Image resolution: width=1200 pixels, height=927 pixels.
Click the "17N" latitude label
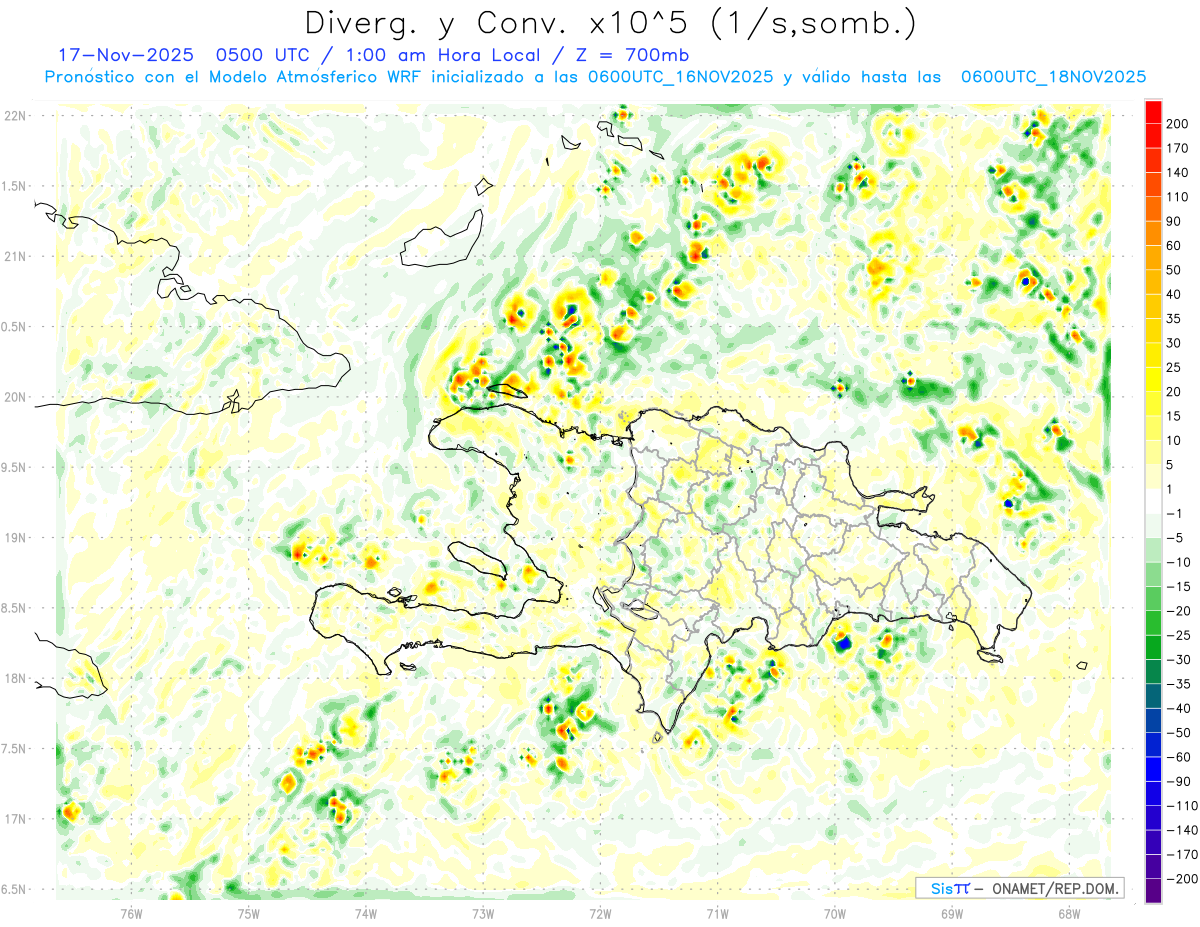point(14,819)
